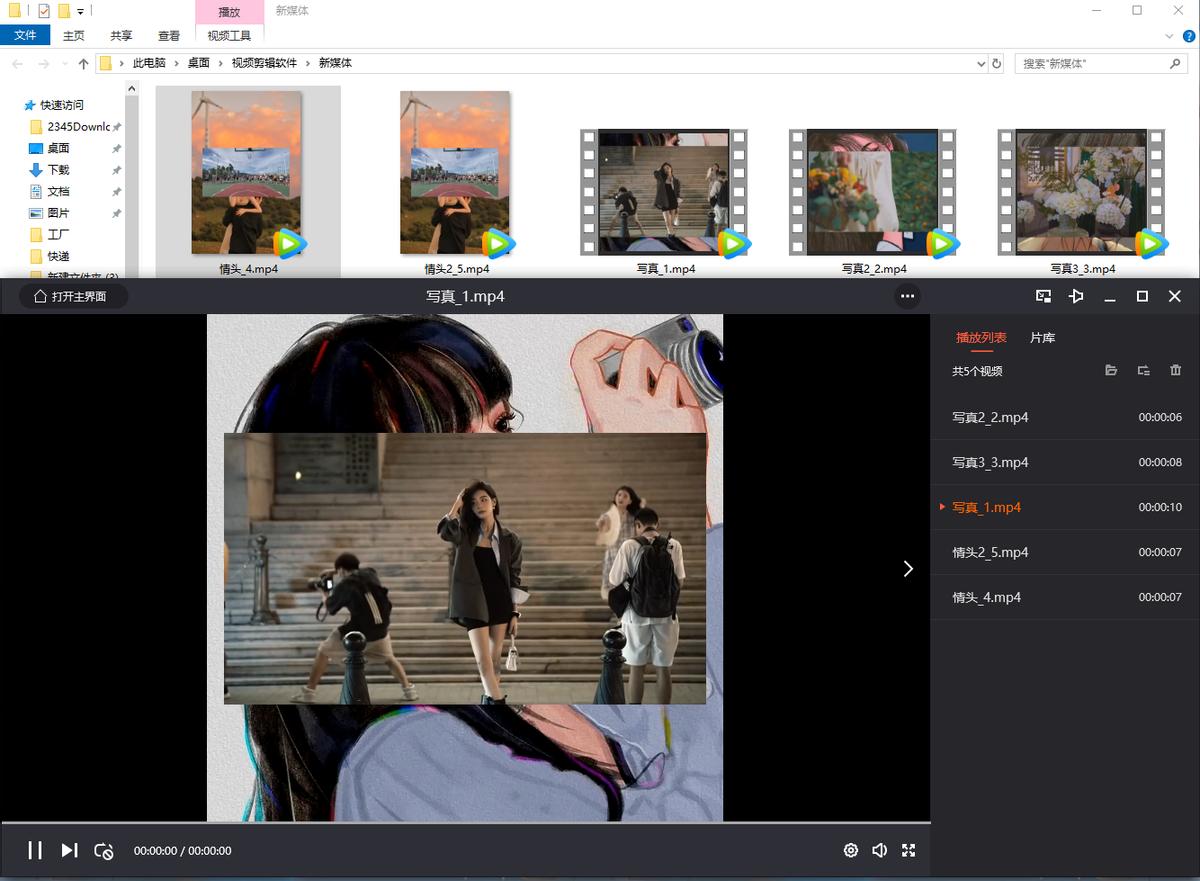Switch to the 片库 tab

pyautogui.click(x=1042, y=338)
